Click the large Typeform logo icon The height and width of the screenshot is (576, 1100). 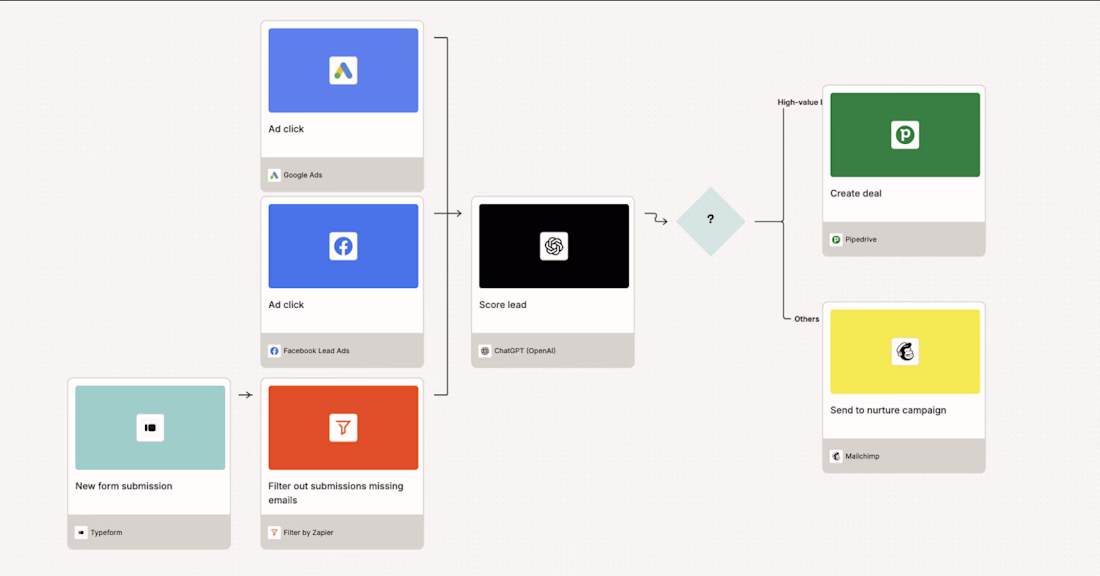pos(150,427)
